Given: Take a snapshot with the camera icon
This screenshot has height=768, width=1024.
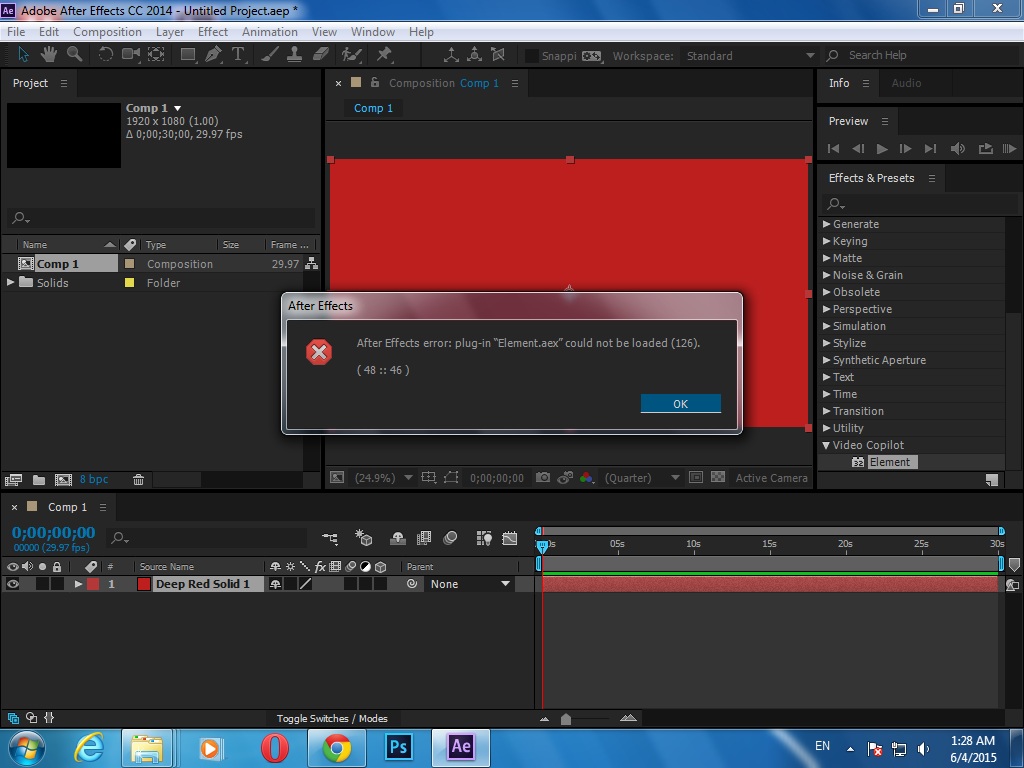Looking at the screenshot, I should click(x=543, y=478).
